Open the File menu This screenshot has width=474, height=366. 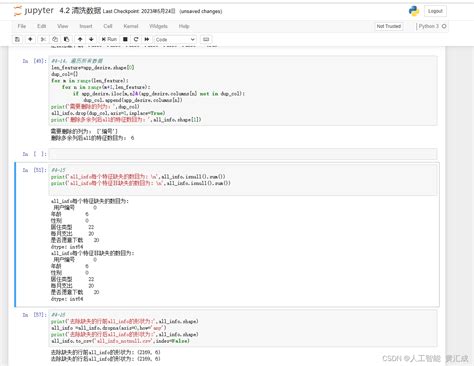tap(22, 26)
